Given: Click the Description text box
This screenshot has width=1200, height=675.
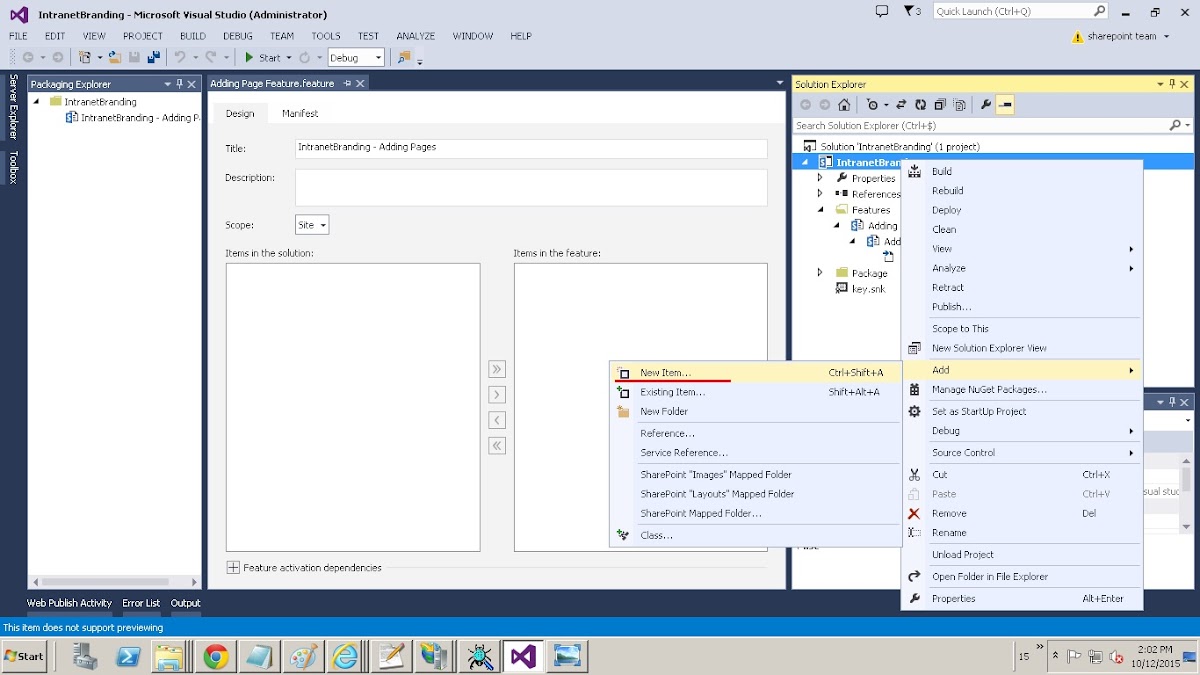Looking at the screenshot, I should pos(531,187).
